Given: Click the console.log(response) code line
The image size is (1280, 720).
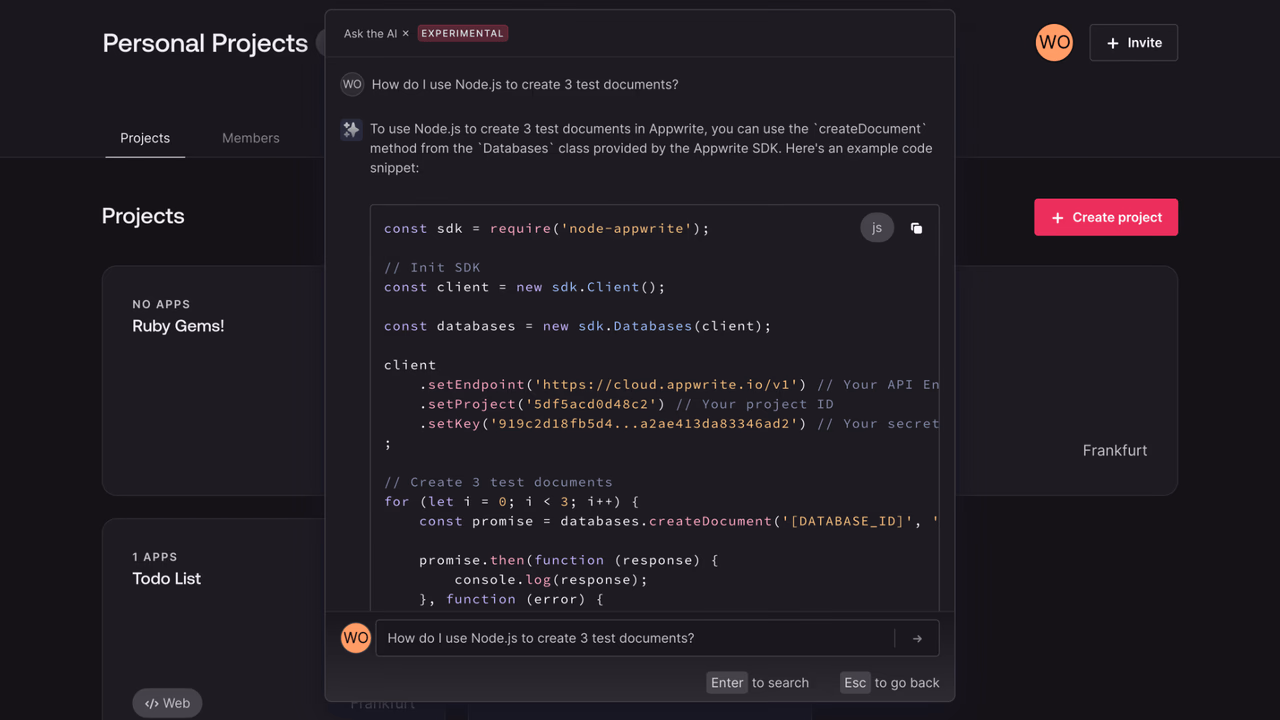Looking at the screenshot, I should point(551,579).
